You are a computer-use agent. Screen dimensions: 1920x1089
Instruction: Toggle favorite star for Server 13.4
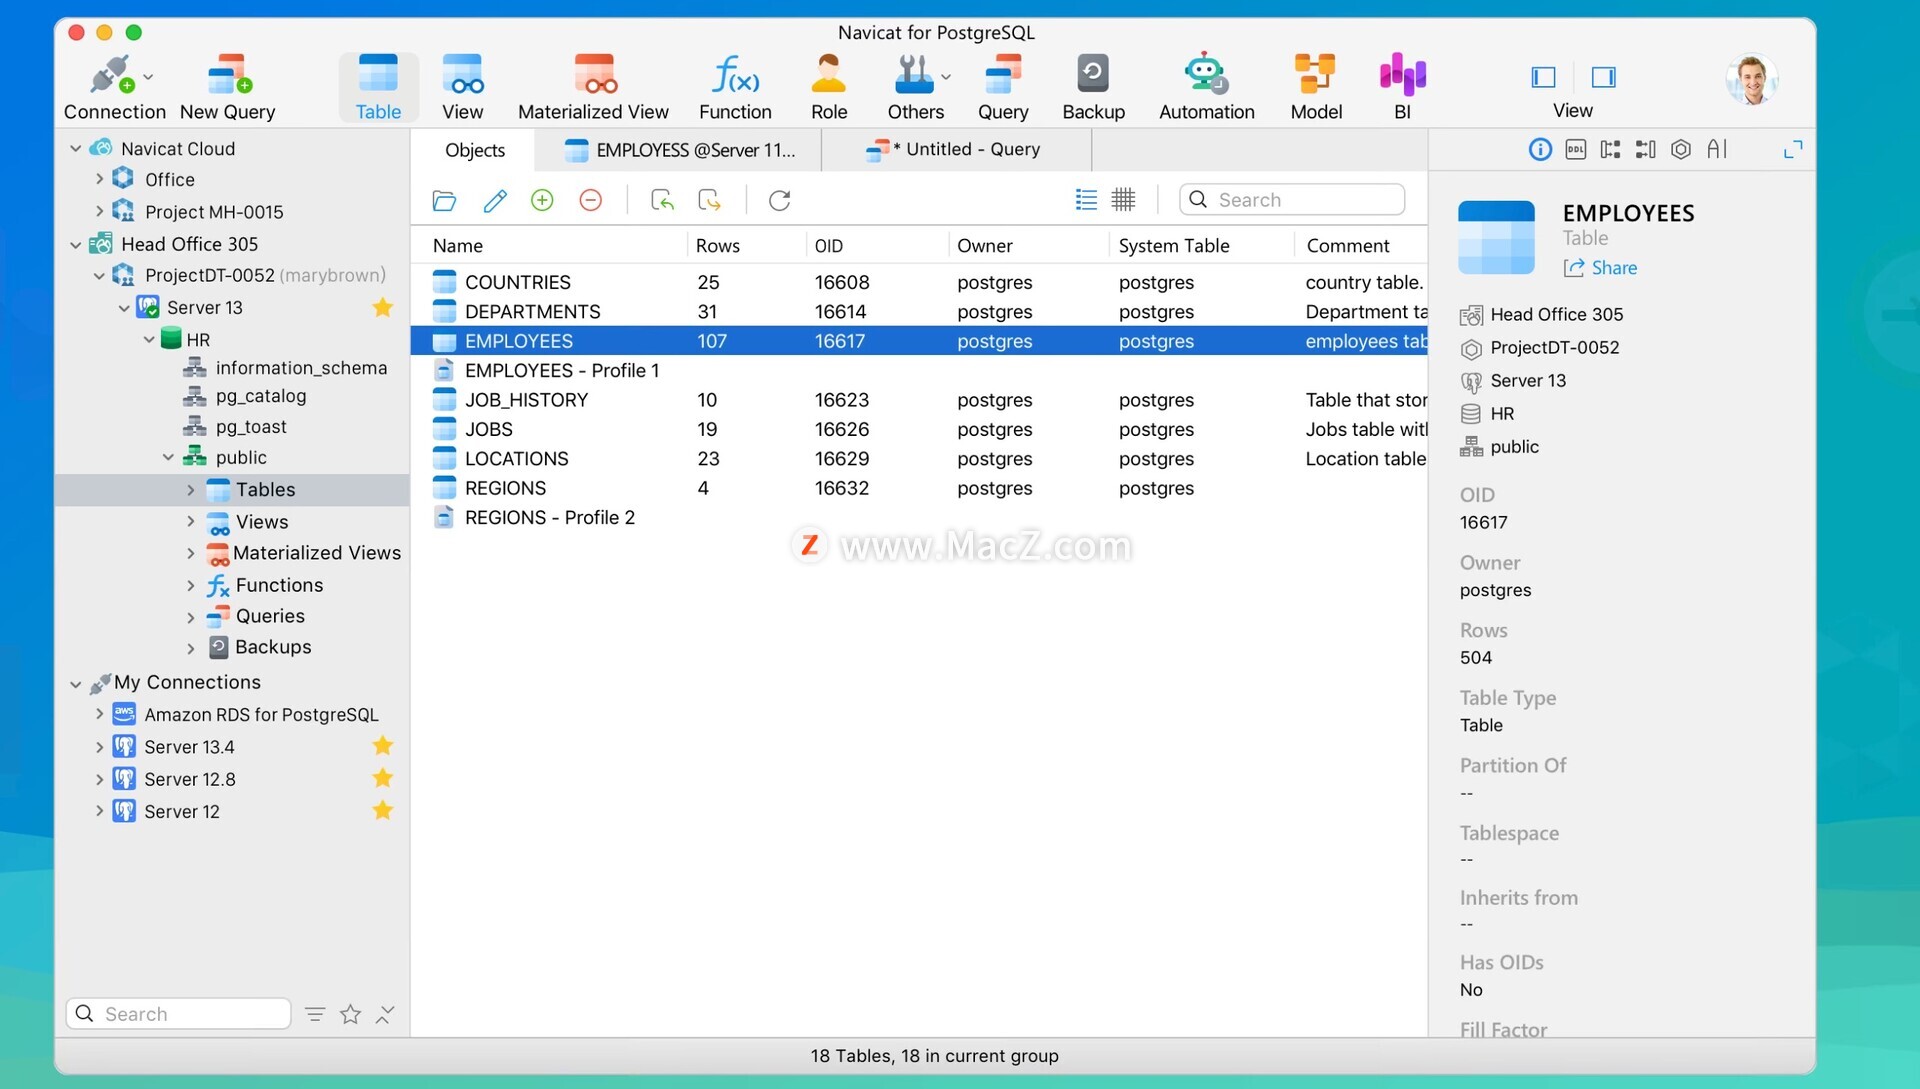click(382, 746)
